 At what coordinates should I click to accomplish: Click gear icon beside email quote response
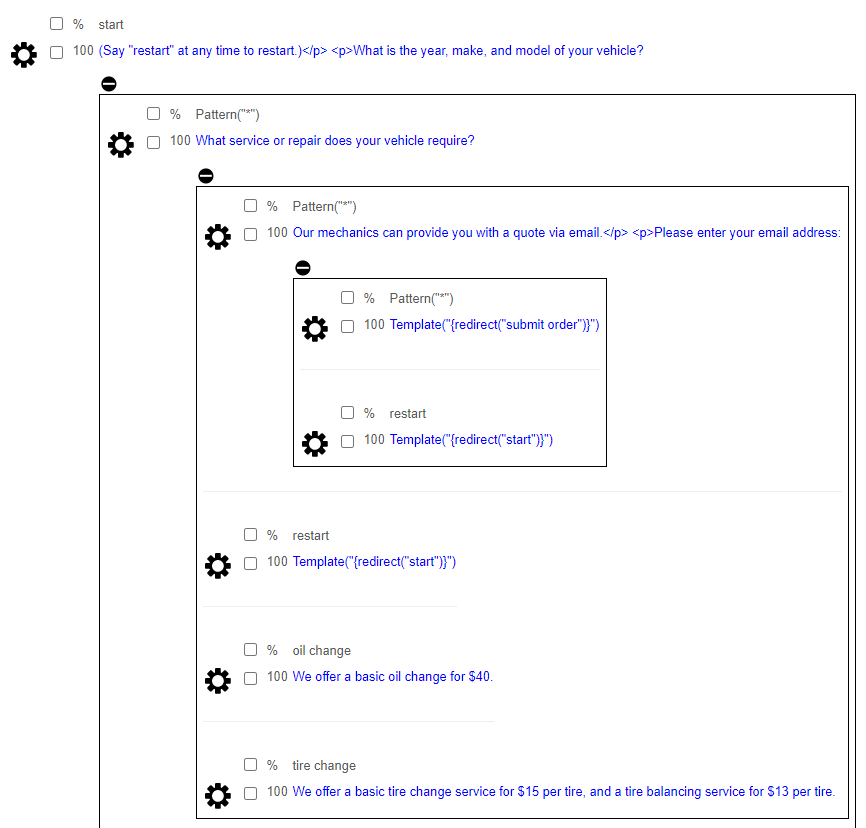[x=218, y=236]
